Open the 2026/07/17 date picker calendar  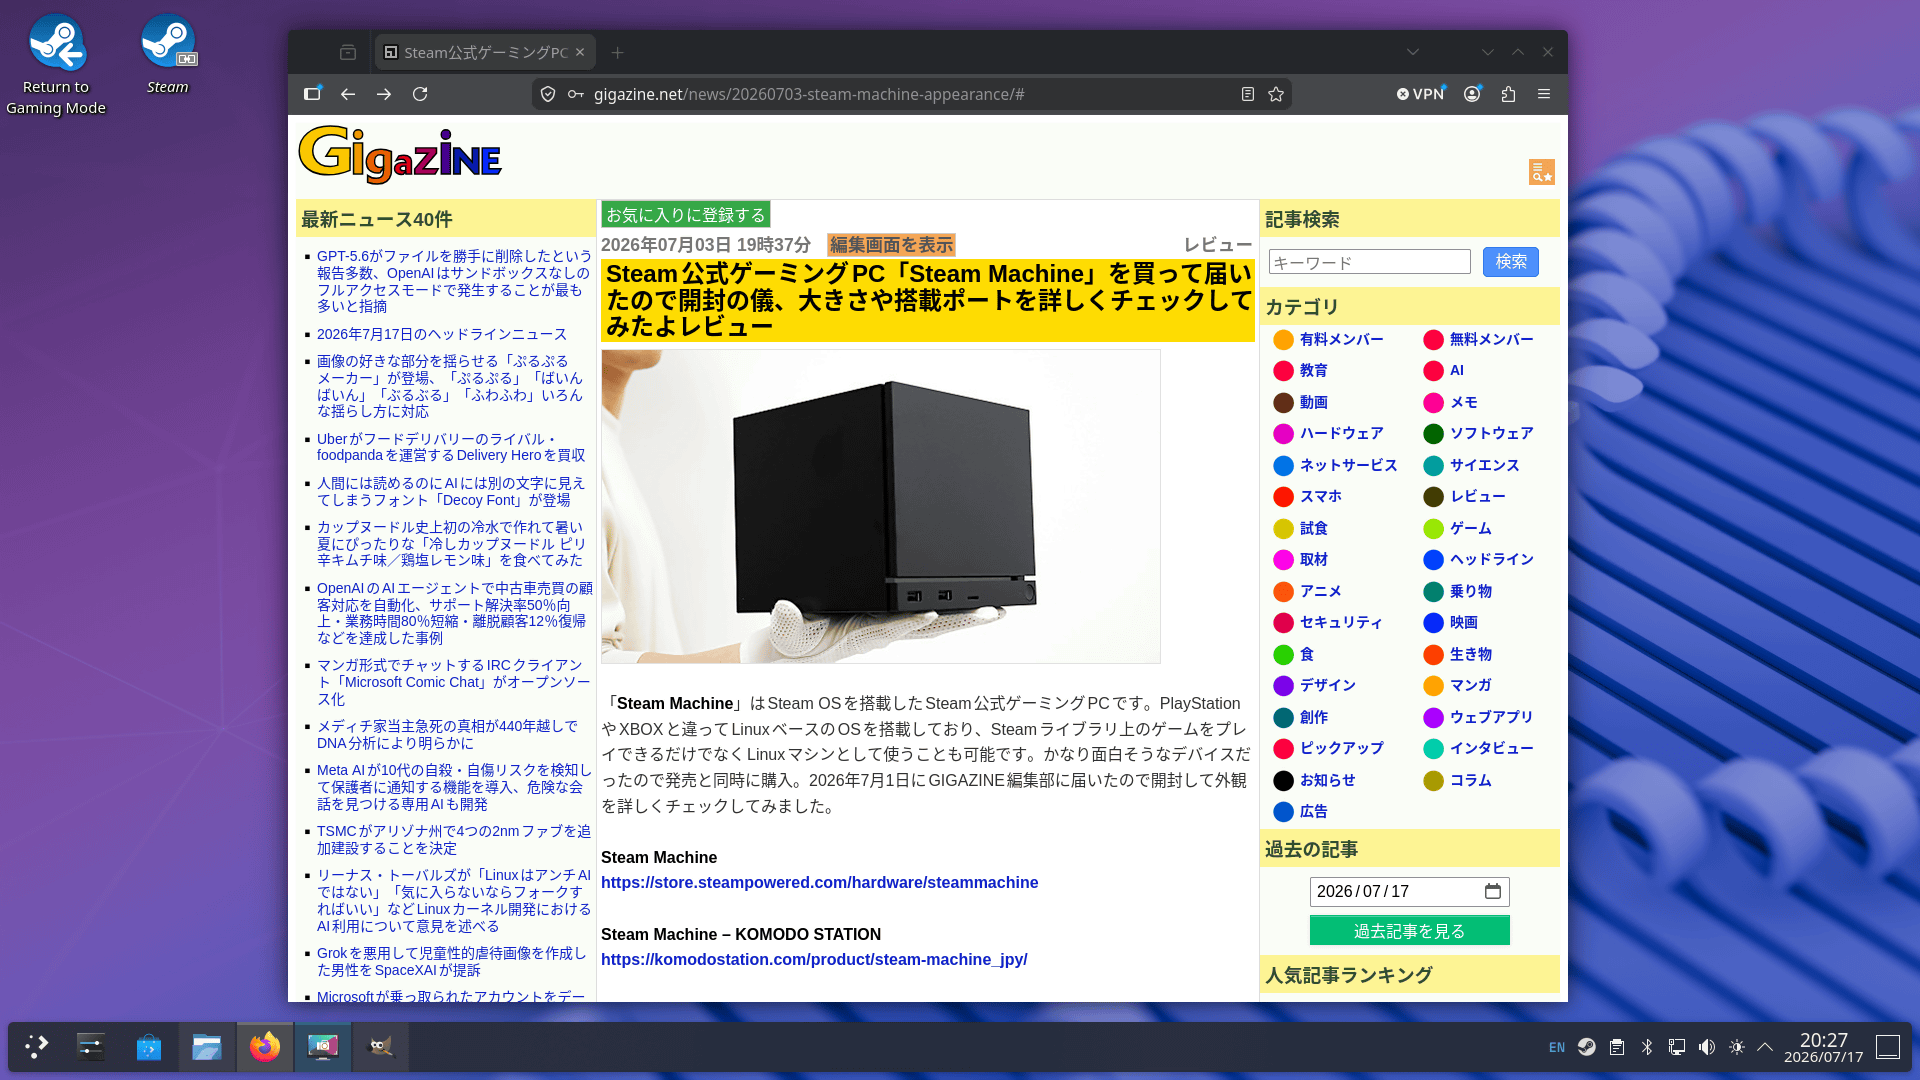click(1493, 891)
